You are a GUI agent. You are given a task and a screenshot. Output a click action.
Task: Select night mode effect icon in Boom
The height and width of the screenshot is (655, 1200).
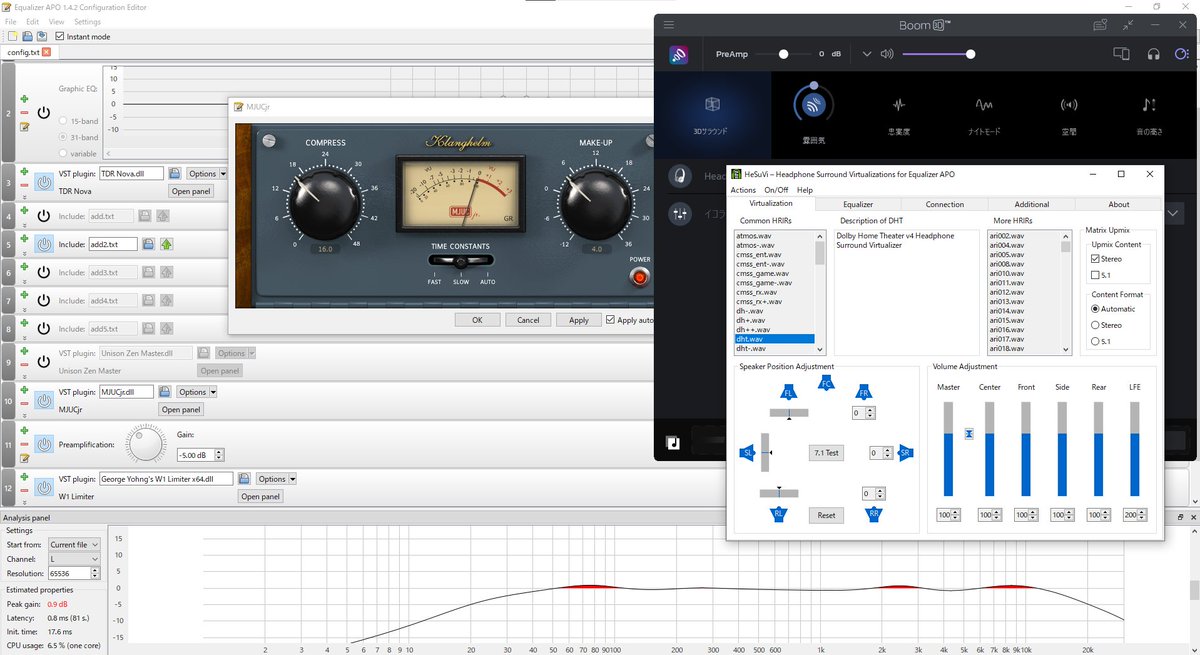pos(983,104)
